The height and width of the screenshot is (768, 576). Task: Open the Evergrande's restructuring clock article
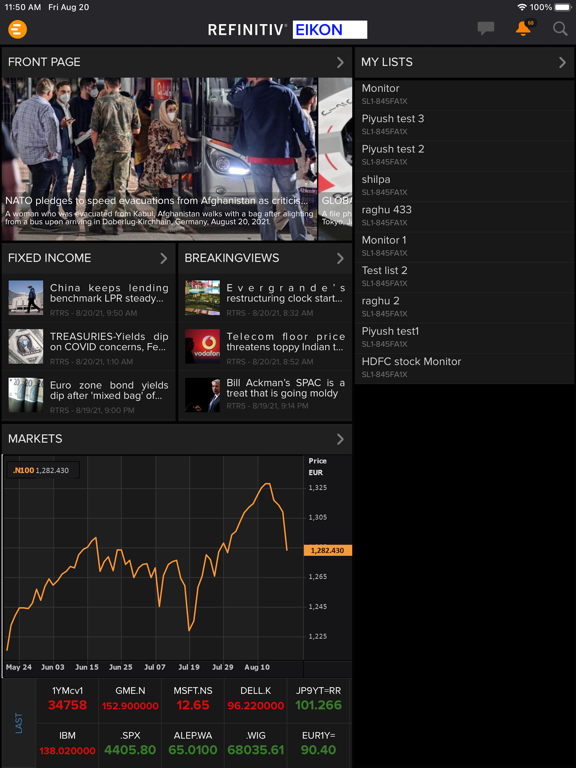point(265,298)
